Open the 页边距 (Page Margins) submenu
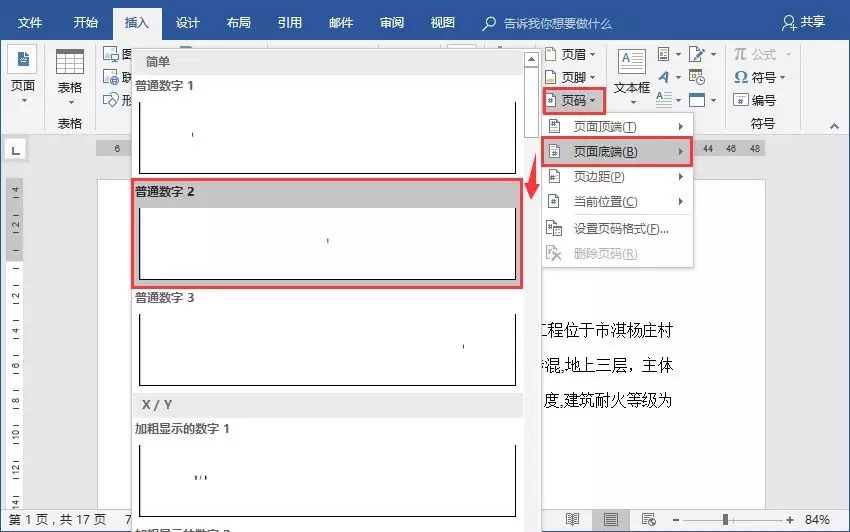This screenshot has height=532, width=850. tap(617, 176)
